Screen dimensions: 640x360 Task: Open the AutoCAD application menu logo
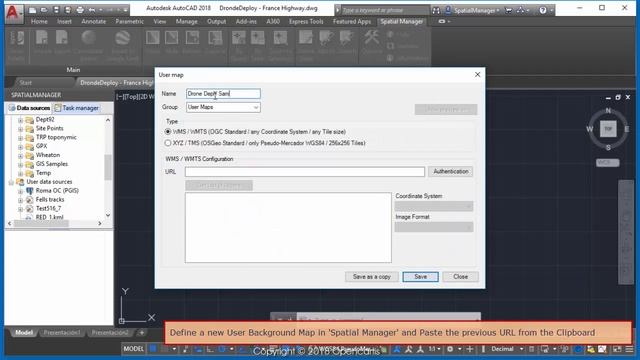pyautogui.click(x=13, y=13)
